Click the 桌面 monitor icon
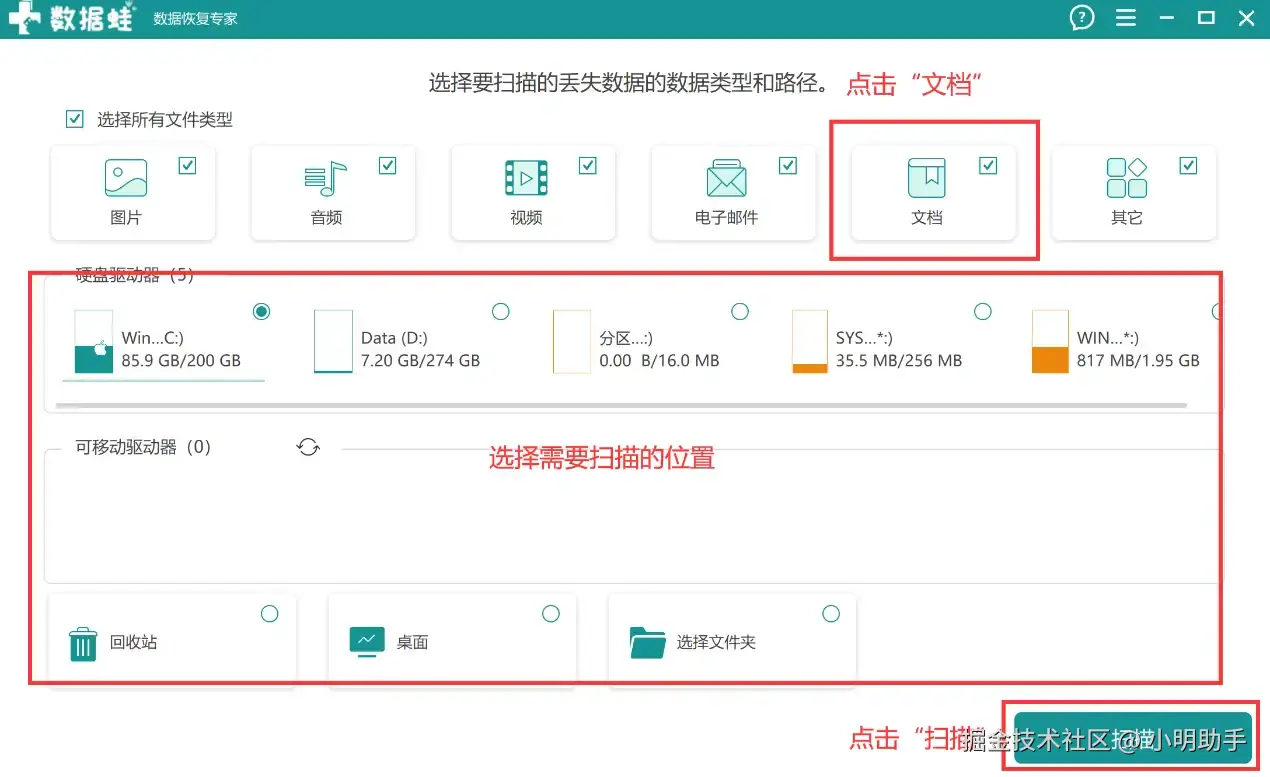Screen dimensions: 1270x777 [x=367, y=641]
